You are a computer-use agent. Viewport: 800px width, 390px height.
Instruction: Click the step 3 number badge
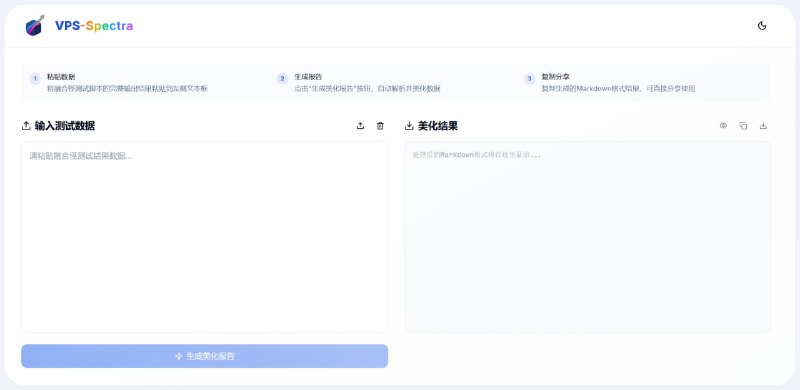click(530, 79)
